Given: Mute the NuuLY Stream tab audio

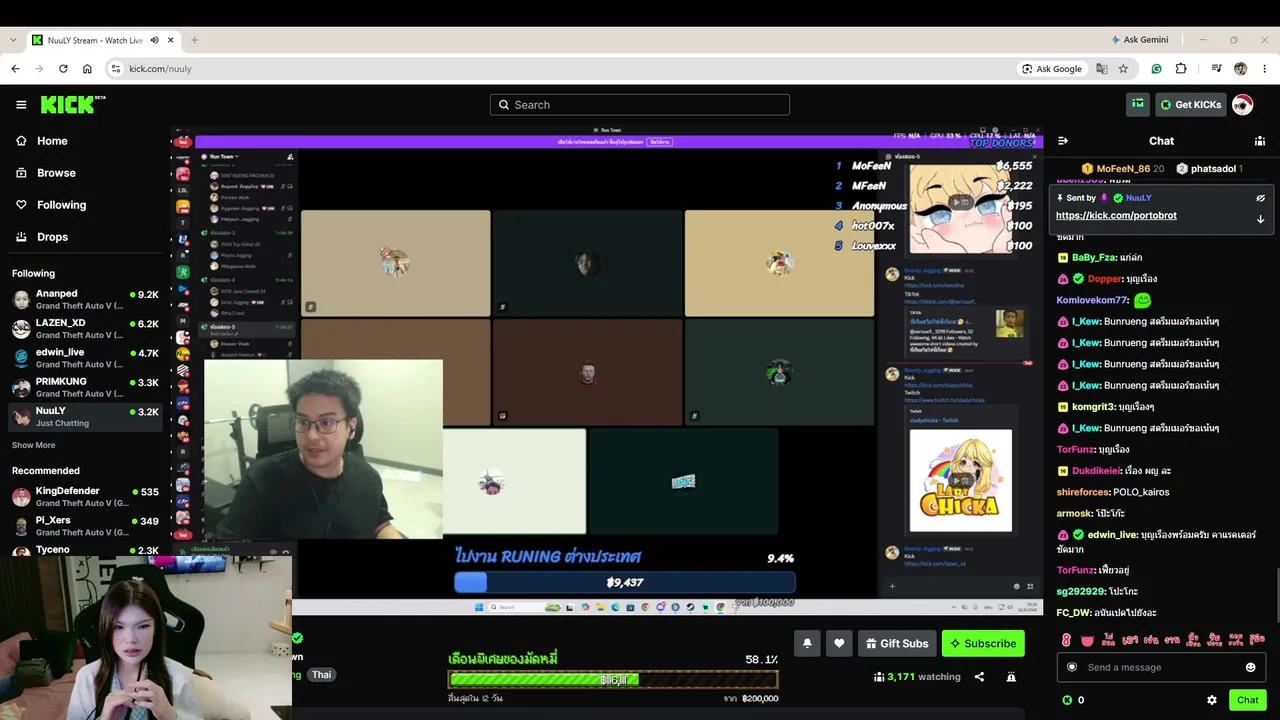Looking at the screenshot, I should coord(152,40).
